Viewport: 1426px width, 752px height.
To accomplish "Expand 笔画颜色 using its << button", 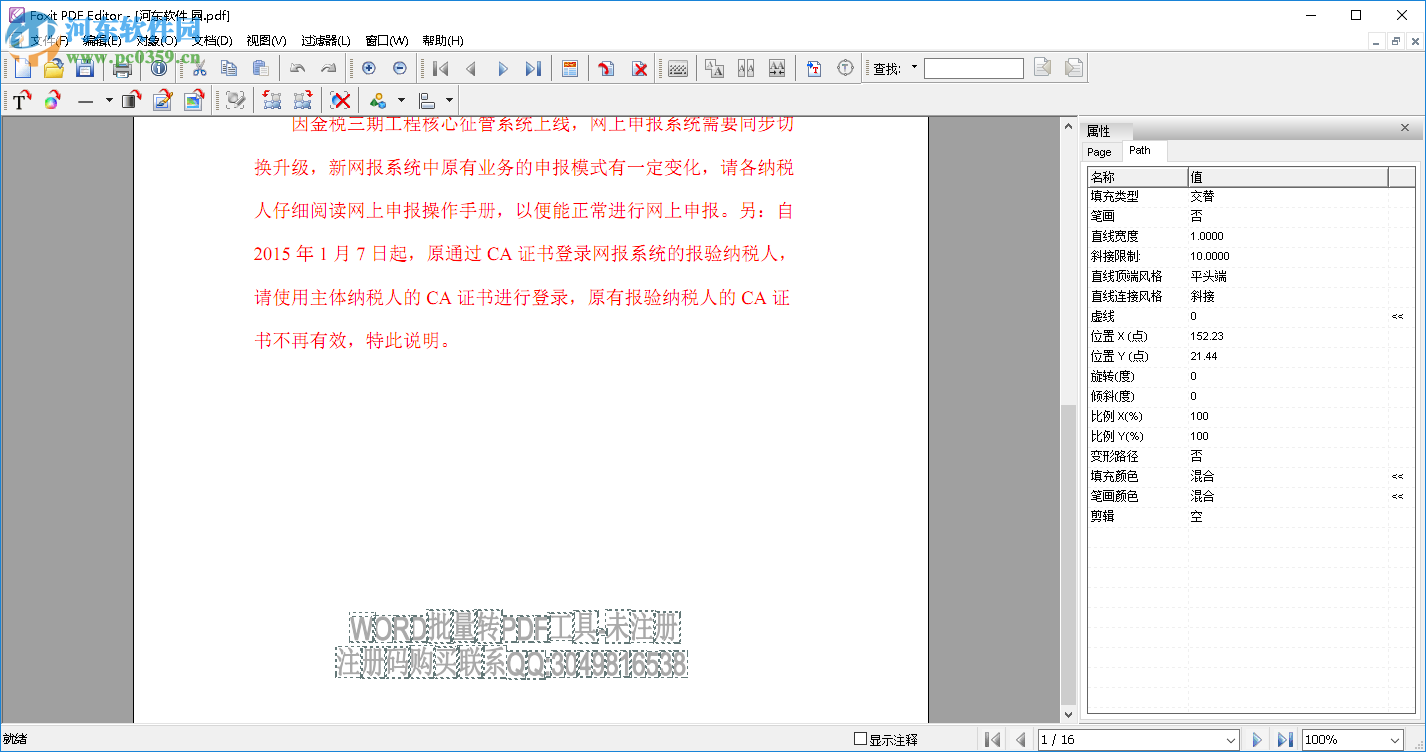I will click(x=1398, y=496).
